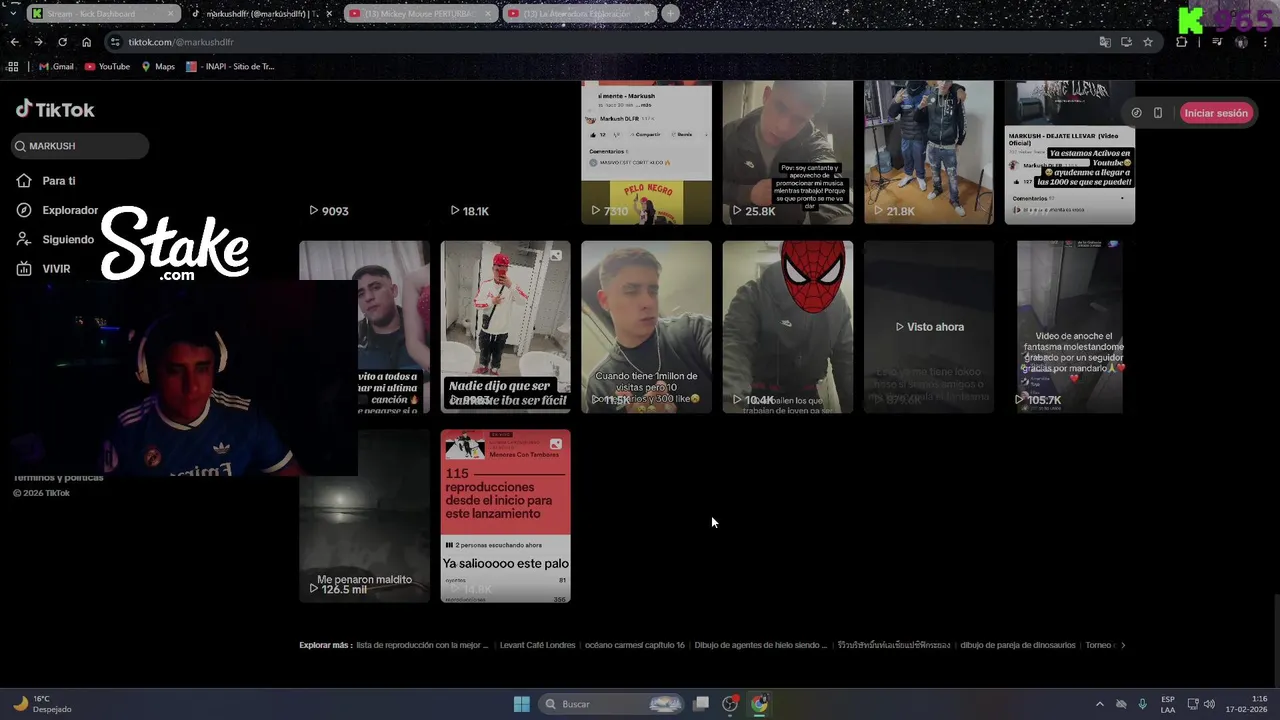Open the Chrome three-dot menu
Screen dimensions: 1280x720
point(1264,42)
